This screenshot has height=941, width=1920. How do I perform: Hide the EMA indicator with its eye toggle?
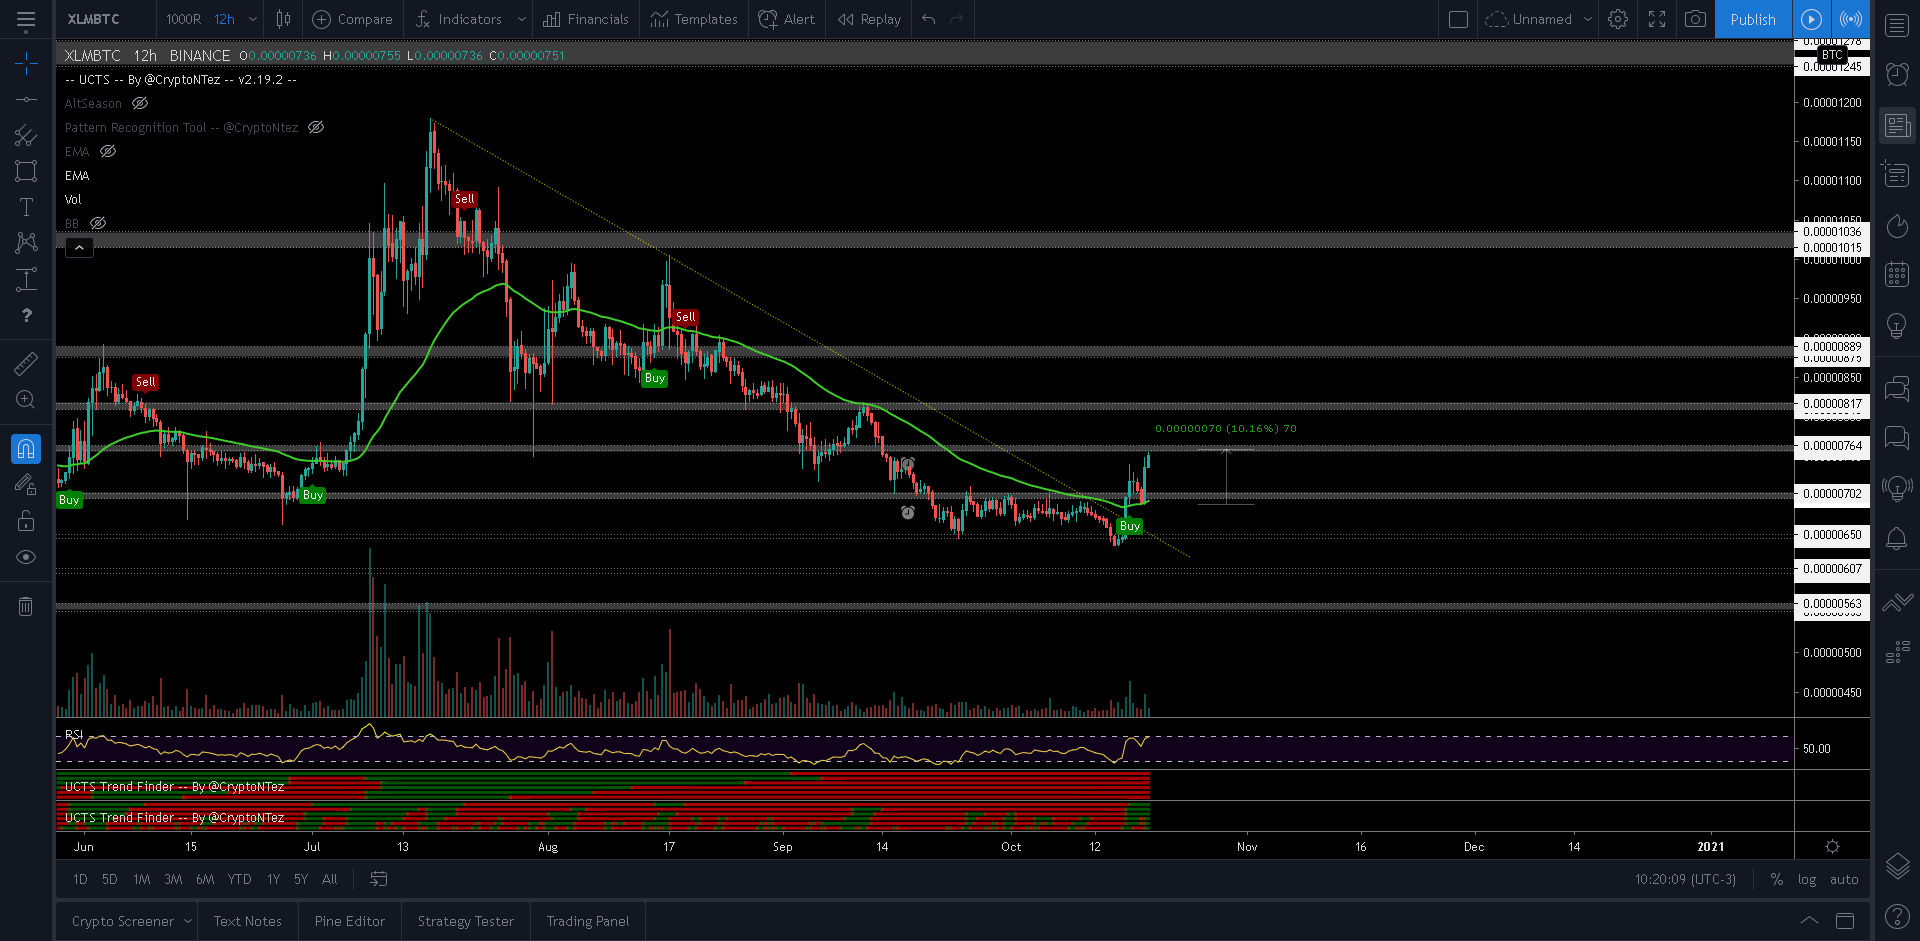tap(108, 151)
